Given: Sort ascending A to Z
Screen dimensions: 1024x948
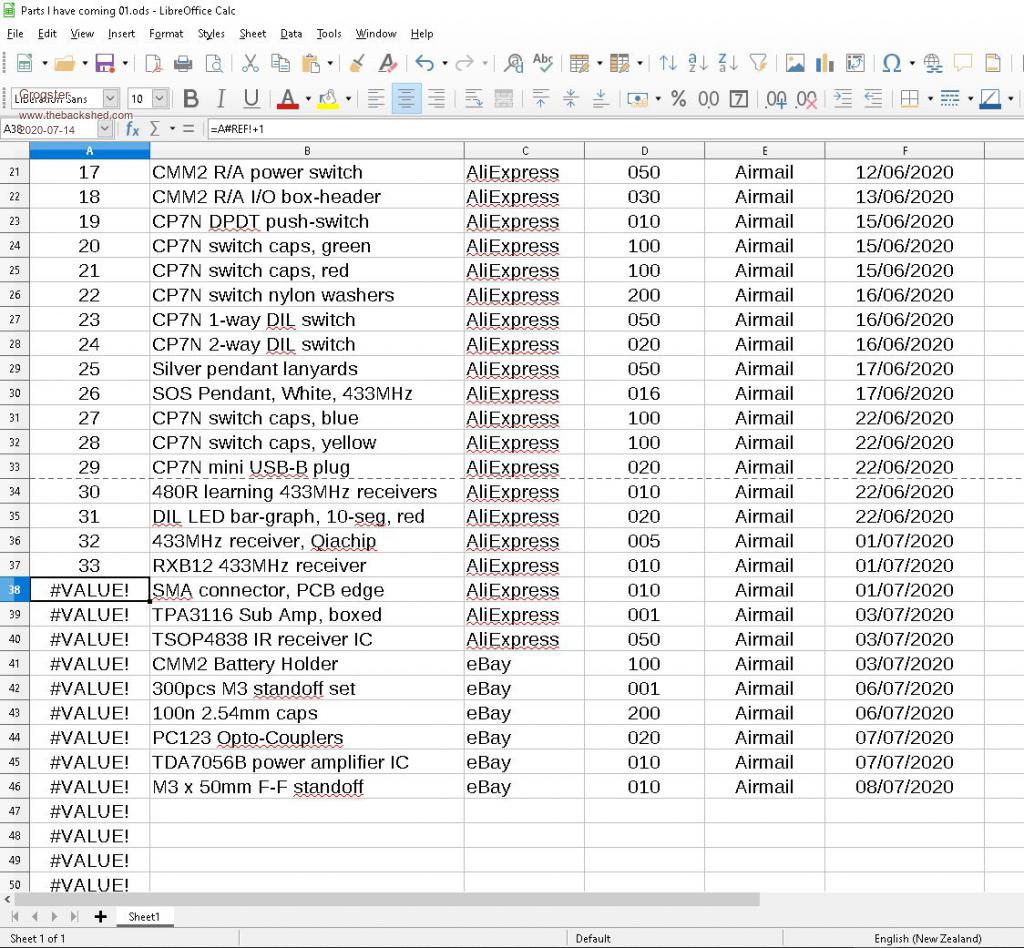Looking at the screenshot, I should (697, 63).
